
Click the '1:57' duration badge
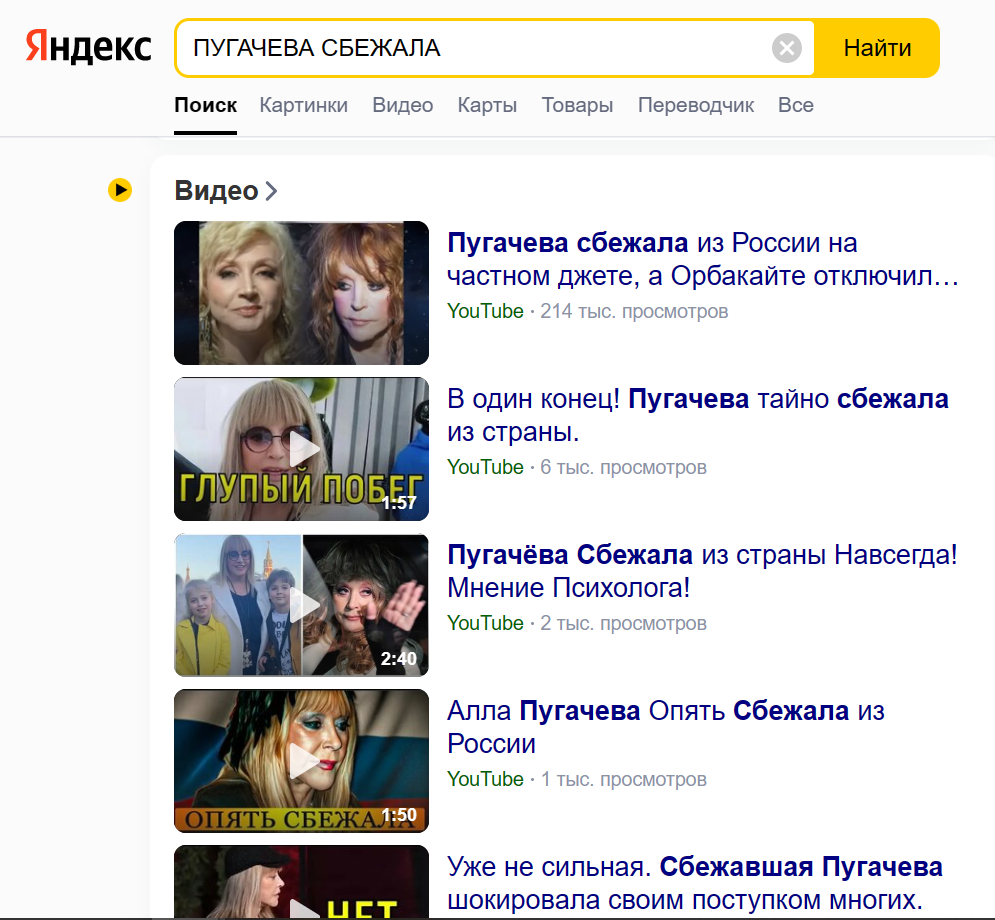[x=399, y=503]
